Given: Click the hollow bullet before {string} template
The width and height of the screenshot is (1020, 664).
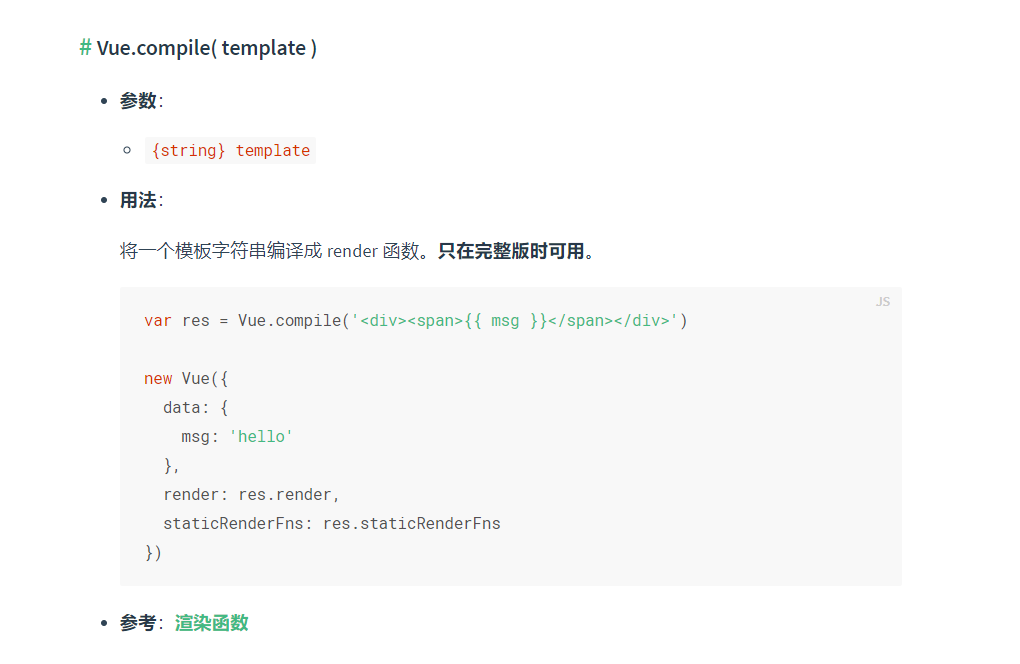Looking at the screenshot, I should pyautogui.click(x=127, y=151).
